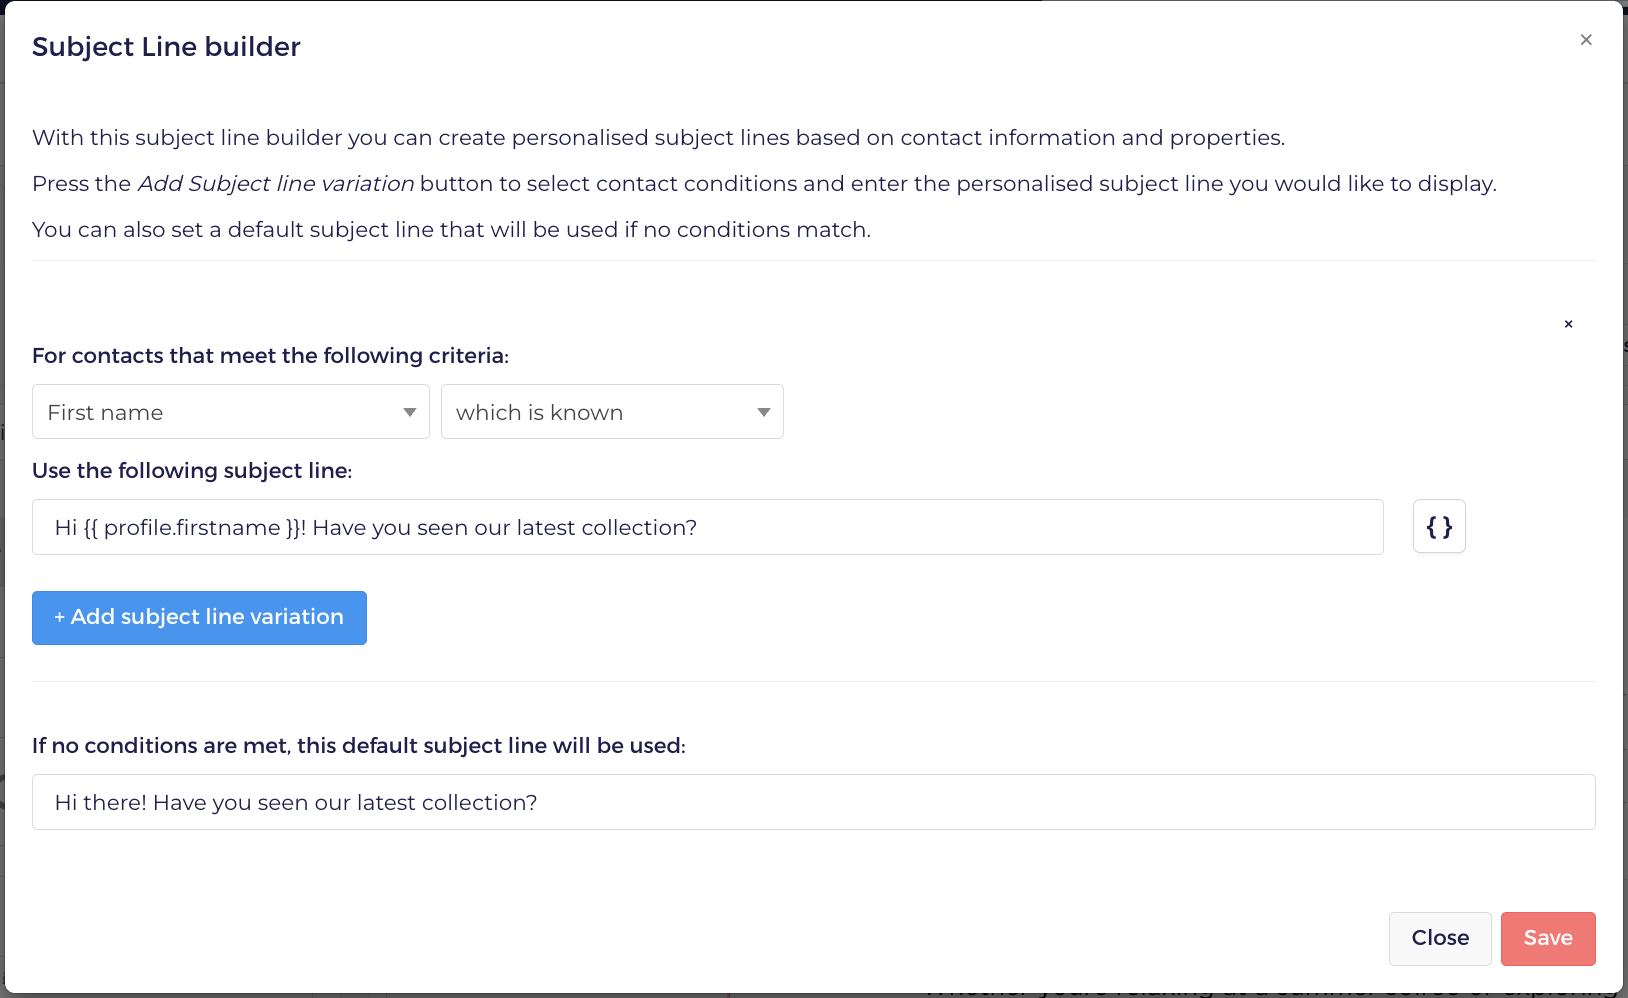This screenshot has width=1628, height=998.
Task: Remove the First name variation with small x
Action: click(x=1568, y=324)
